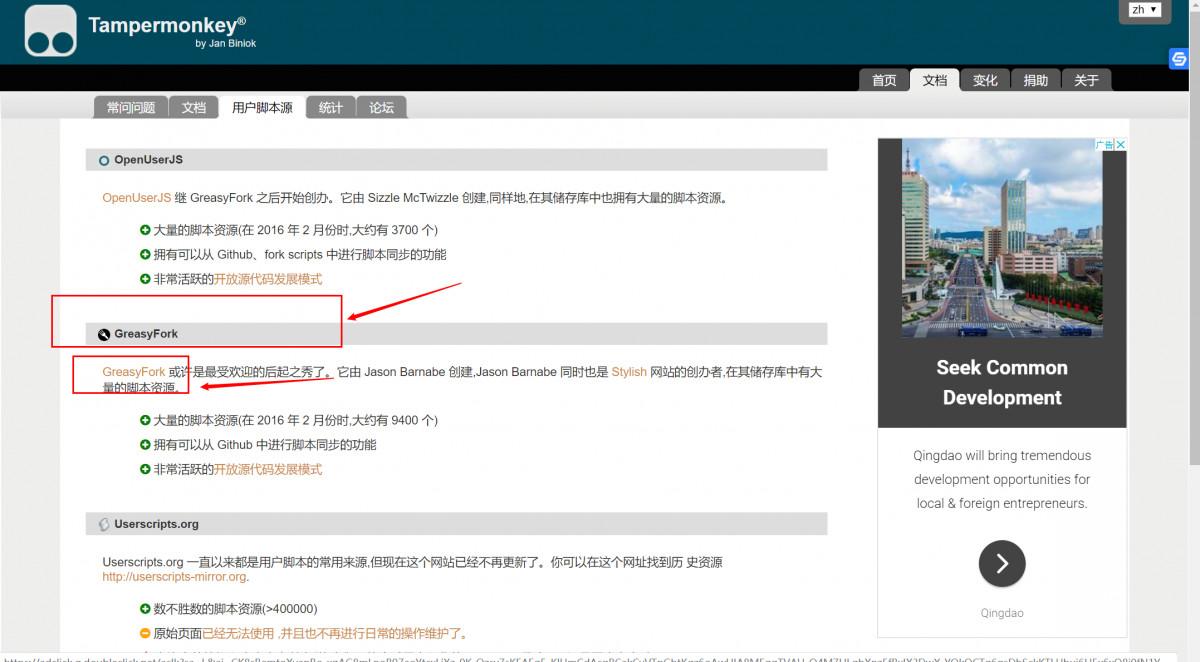Viewport: 1200px width, 662px height.
Task: Click the Userscripts.org section heading text
Action: click(x=156, y=524)
